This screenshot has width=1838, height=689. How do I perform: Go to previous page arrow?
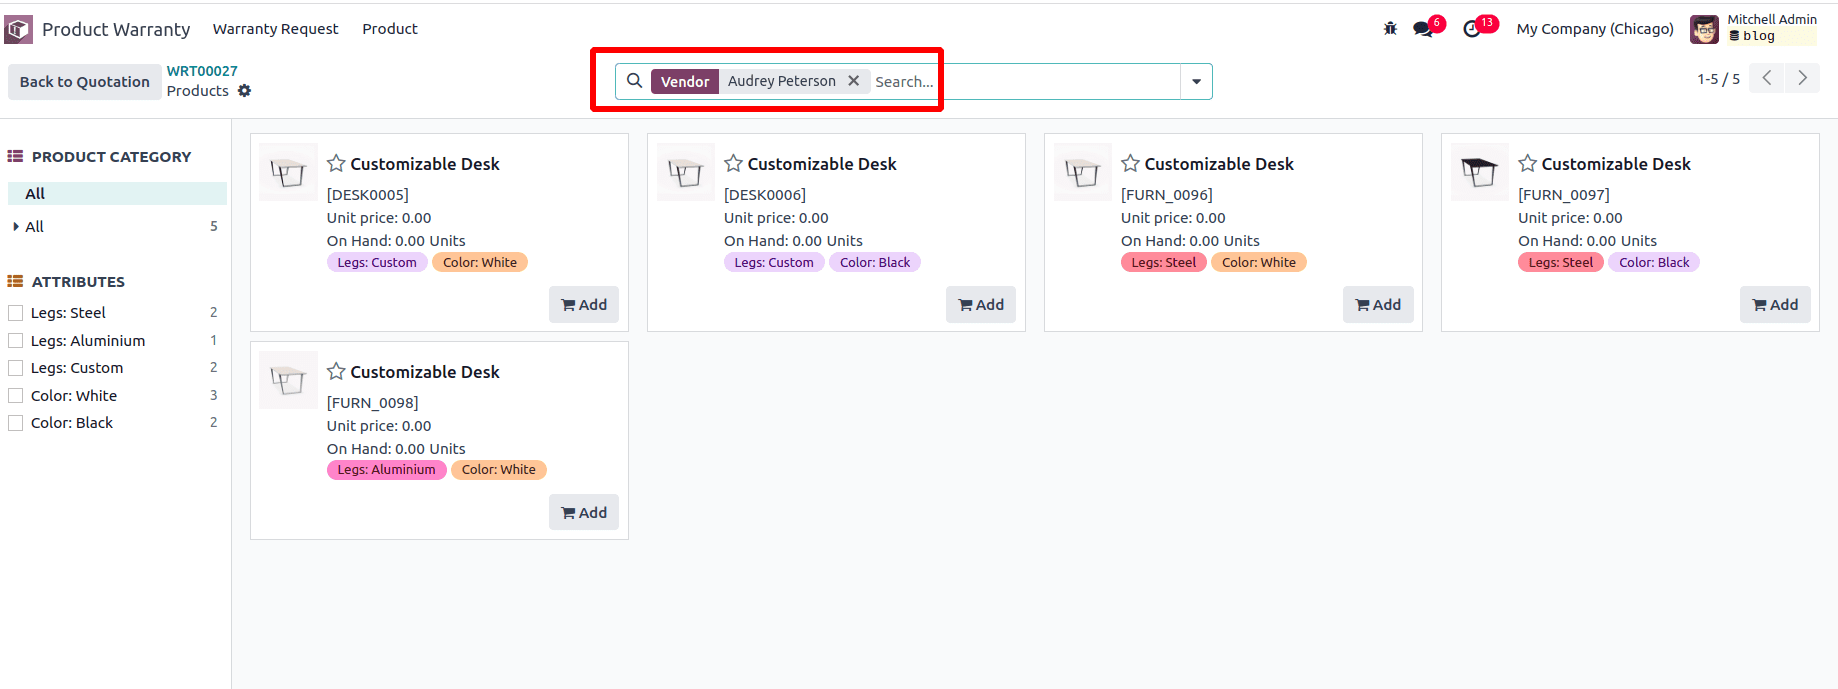(1767, 78)
